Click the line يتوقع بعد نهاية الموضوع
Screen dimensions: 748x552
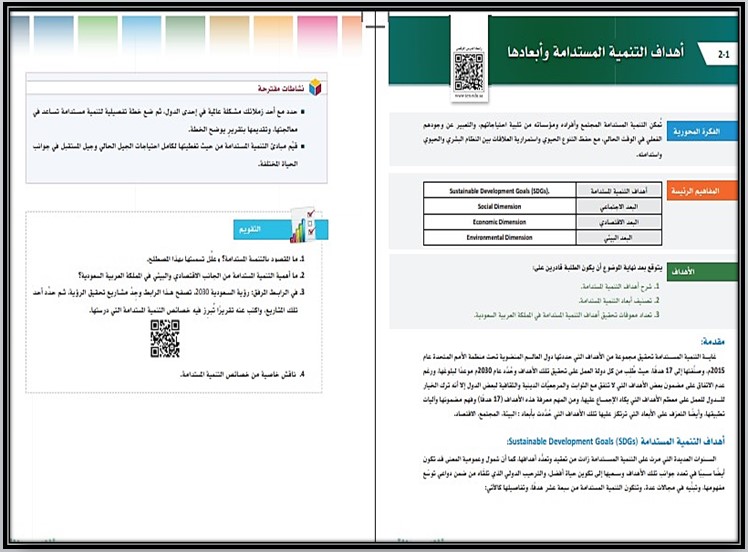(597, 268)
